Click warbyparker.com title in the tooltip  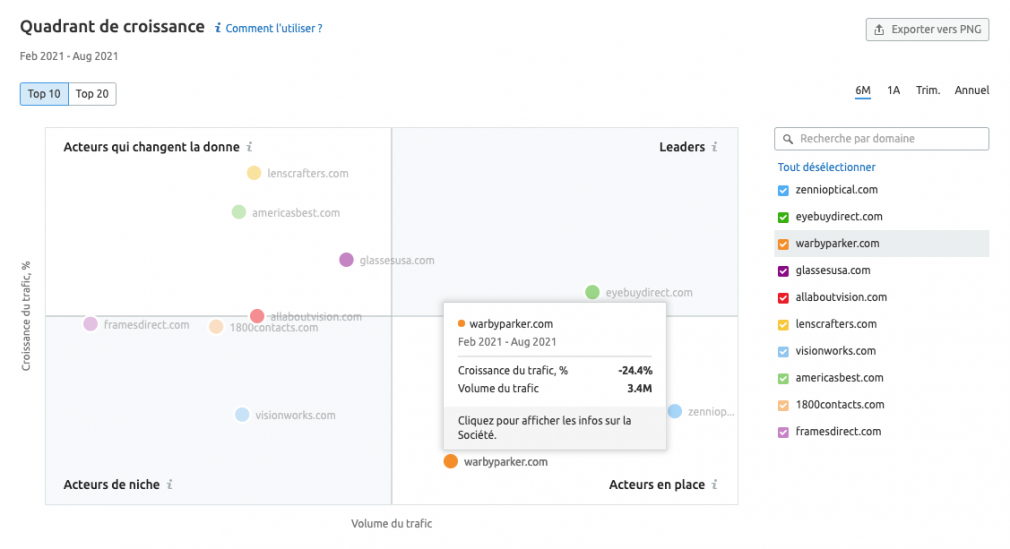511,323
